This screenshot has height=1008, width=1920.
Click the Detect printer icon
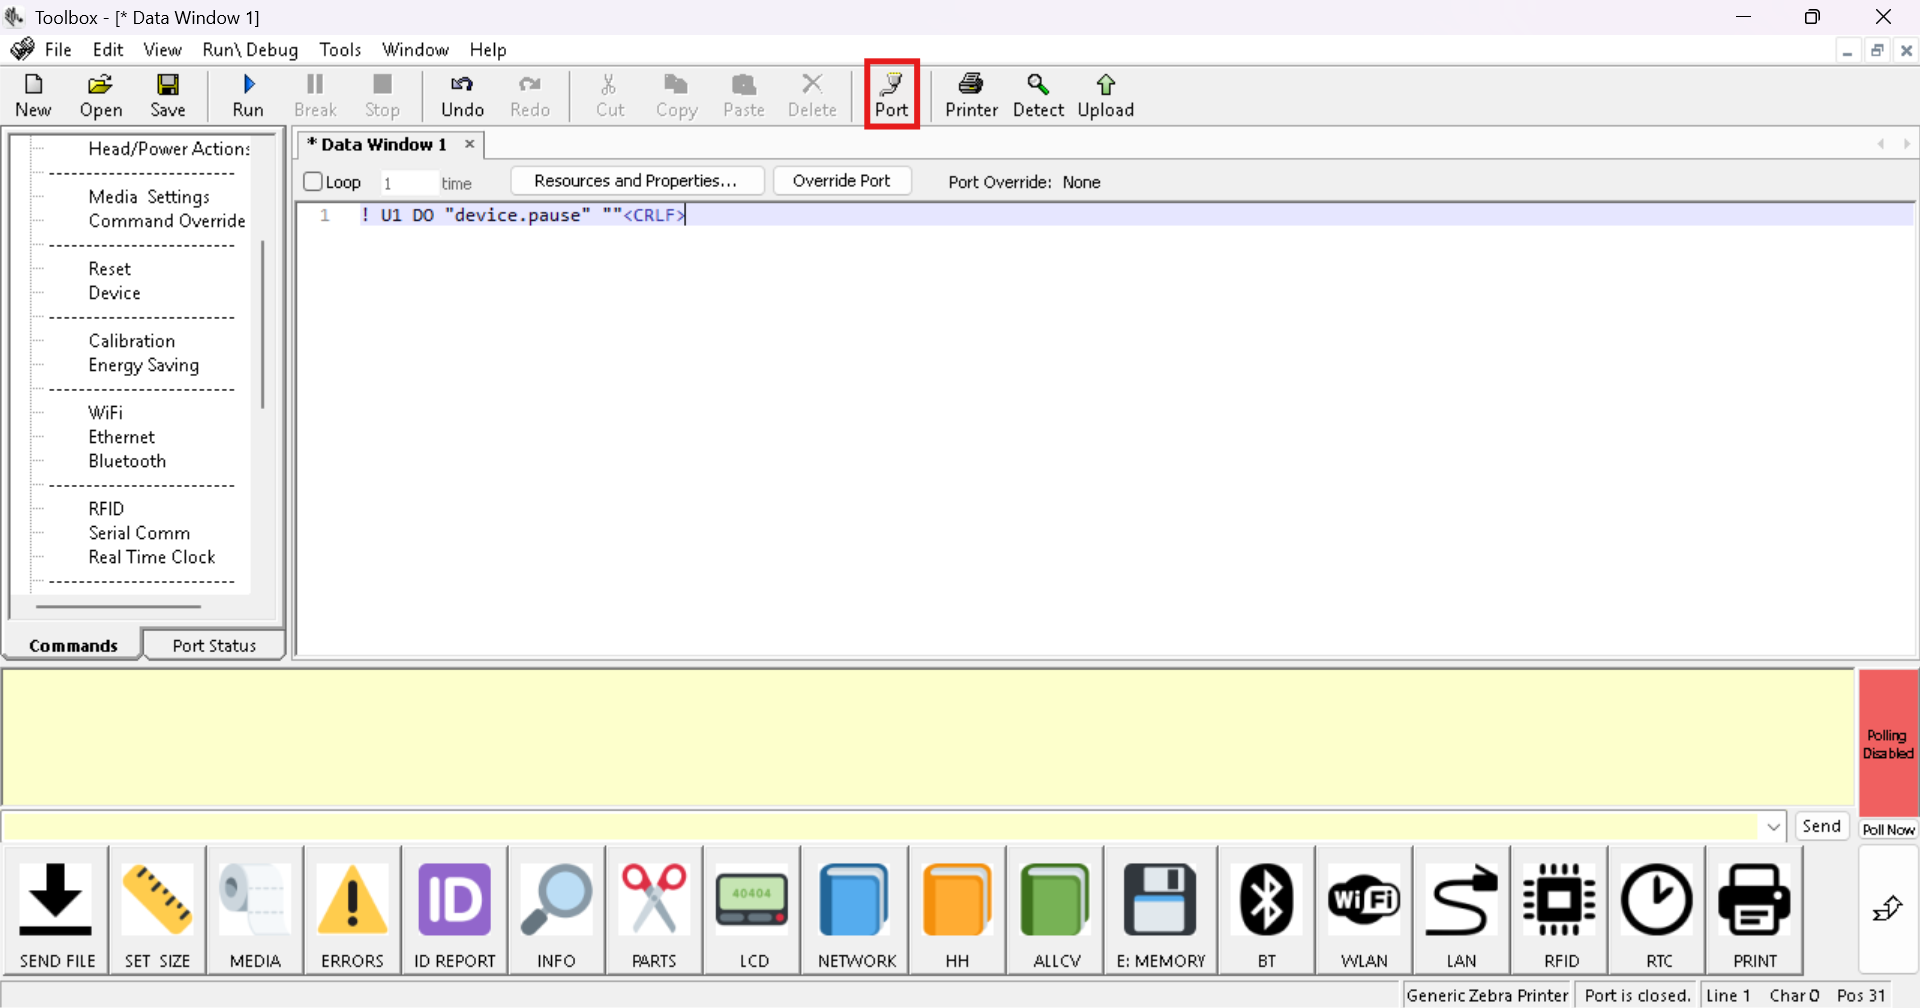click(x=1038, y=95)
